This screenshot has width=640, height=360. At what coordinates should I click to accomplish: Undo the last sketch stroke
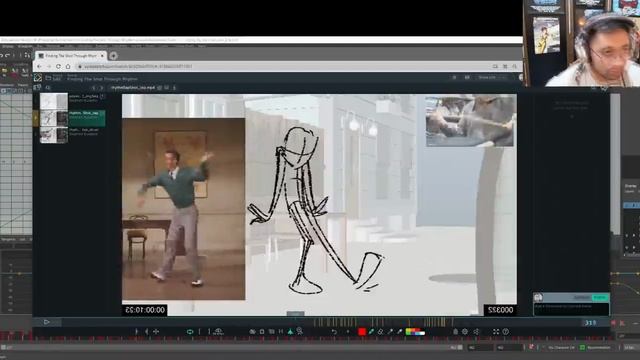click(x=334, y=332)
